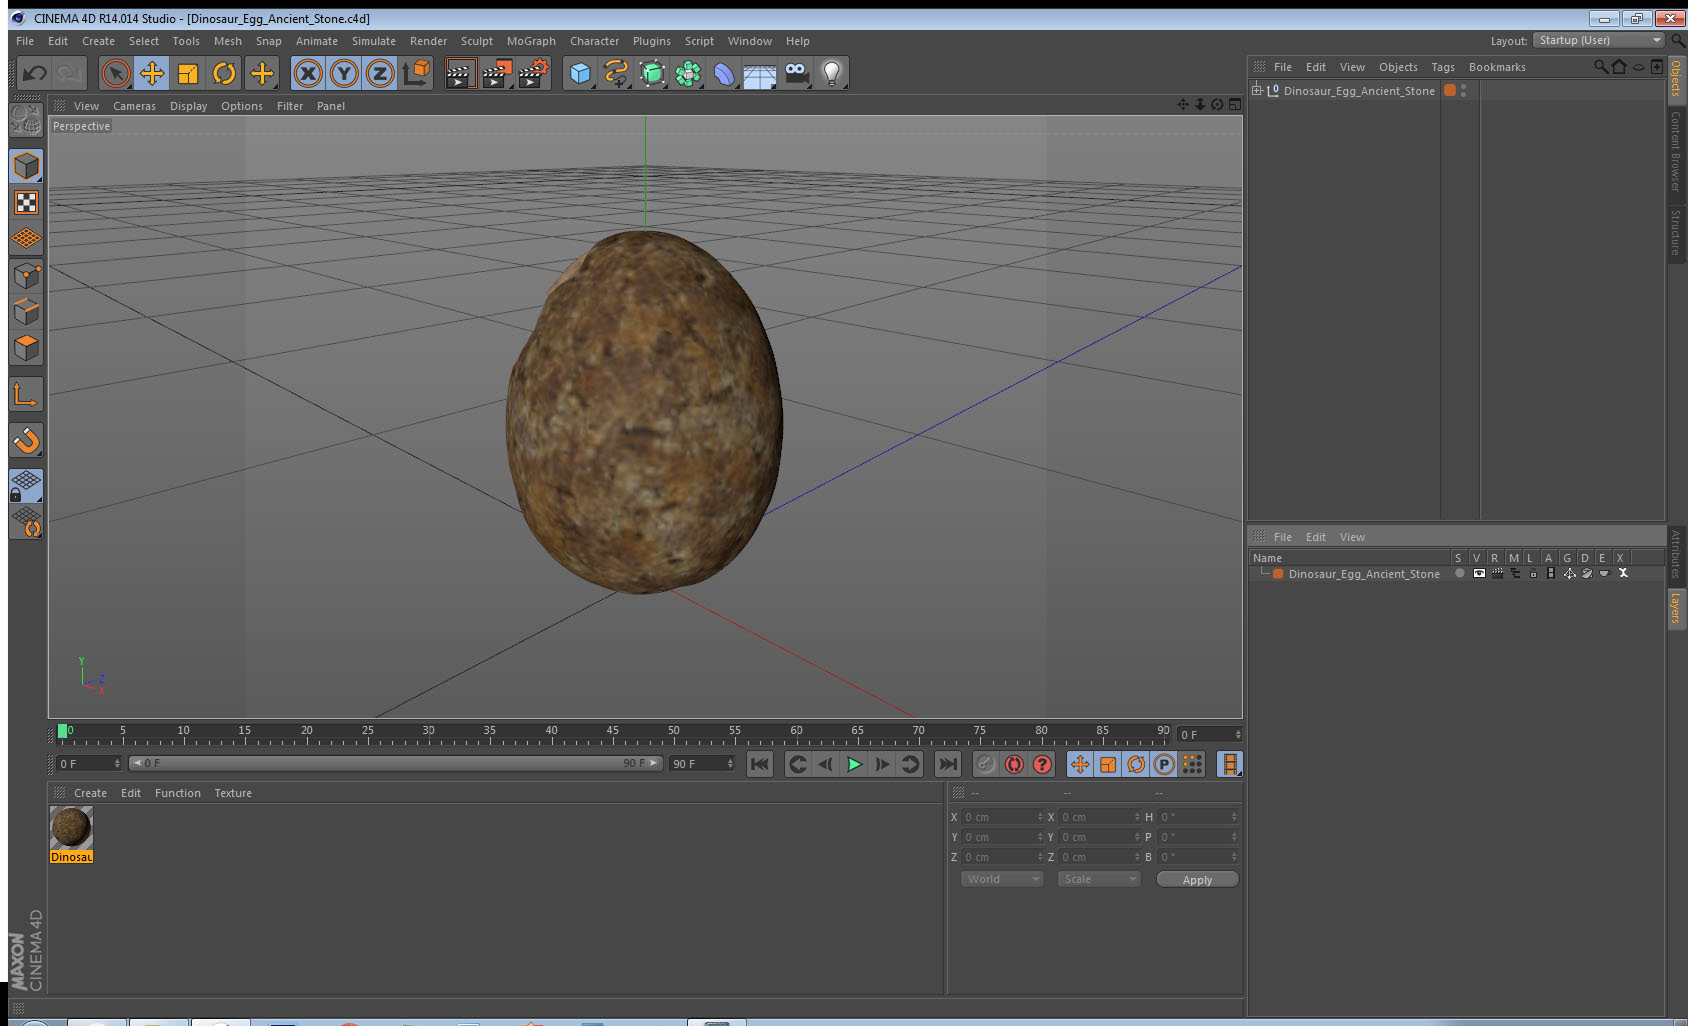Screen dimensions: 1688x1026
Task: Toggle the Snap magnet icon
Action: click(26, 440)
